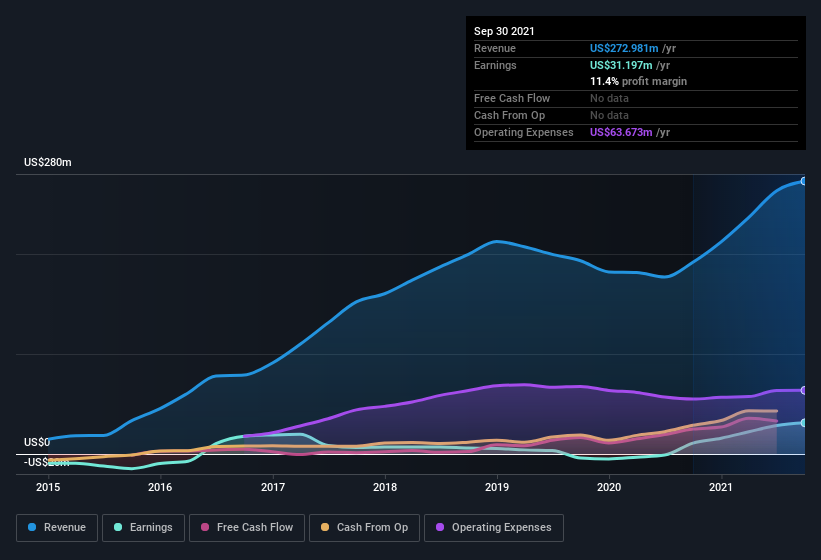Click the Cash From Op legend text

point(372,527)
